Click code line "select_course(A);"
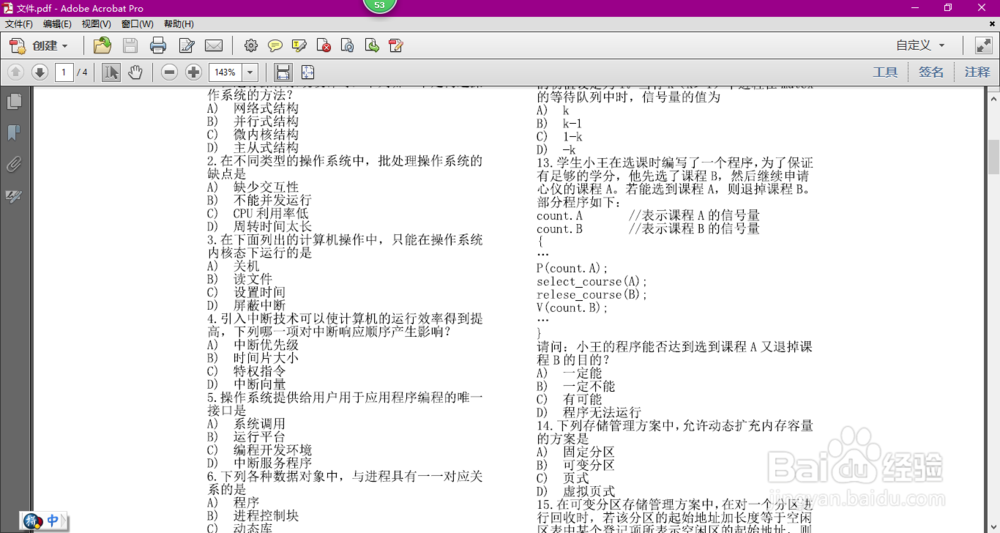Viewport: 1000px width, 533px height. (592, 281)
